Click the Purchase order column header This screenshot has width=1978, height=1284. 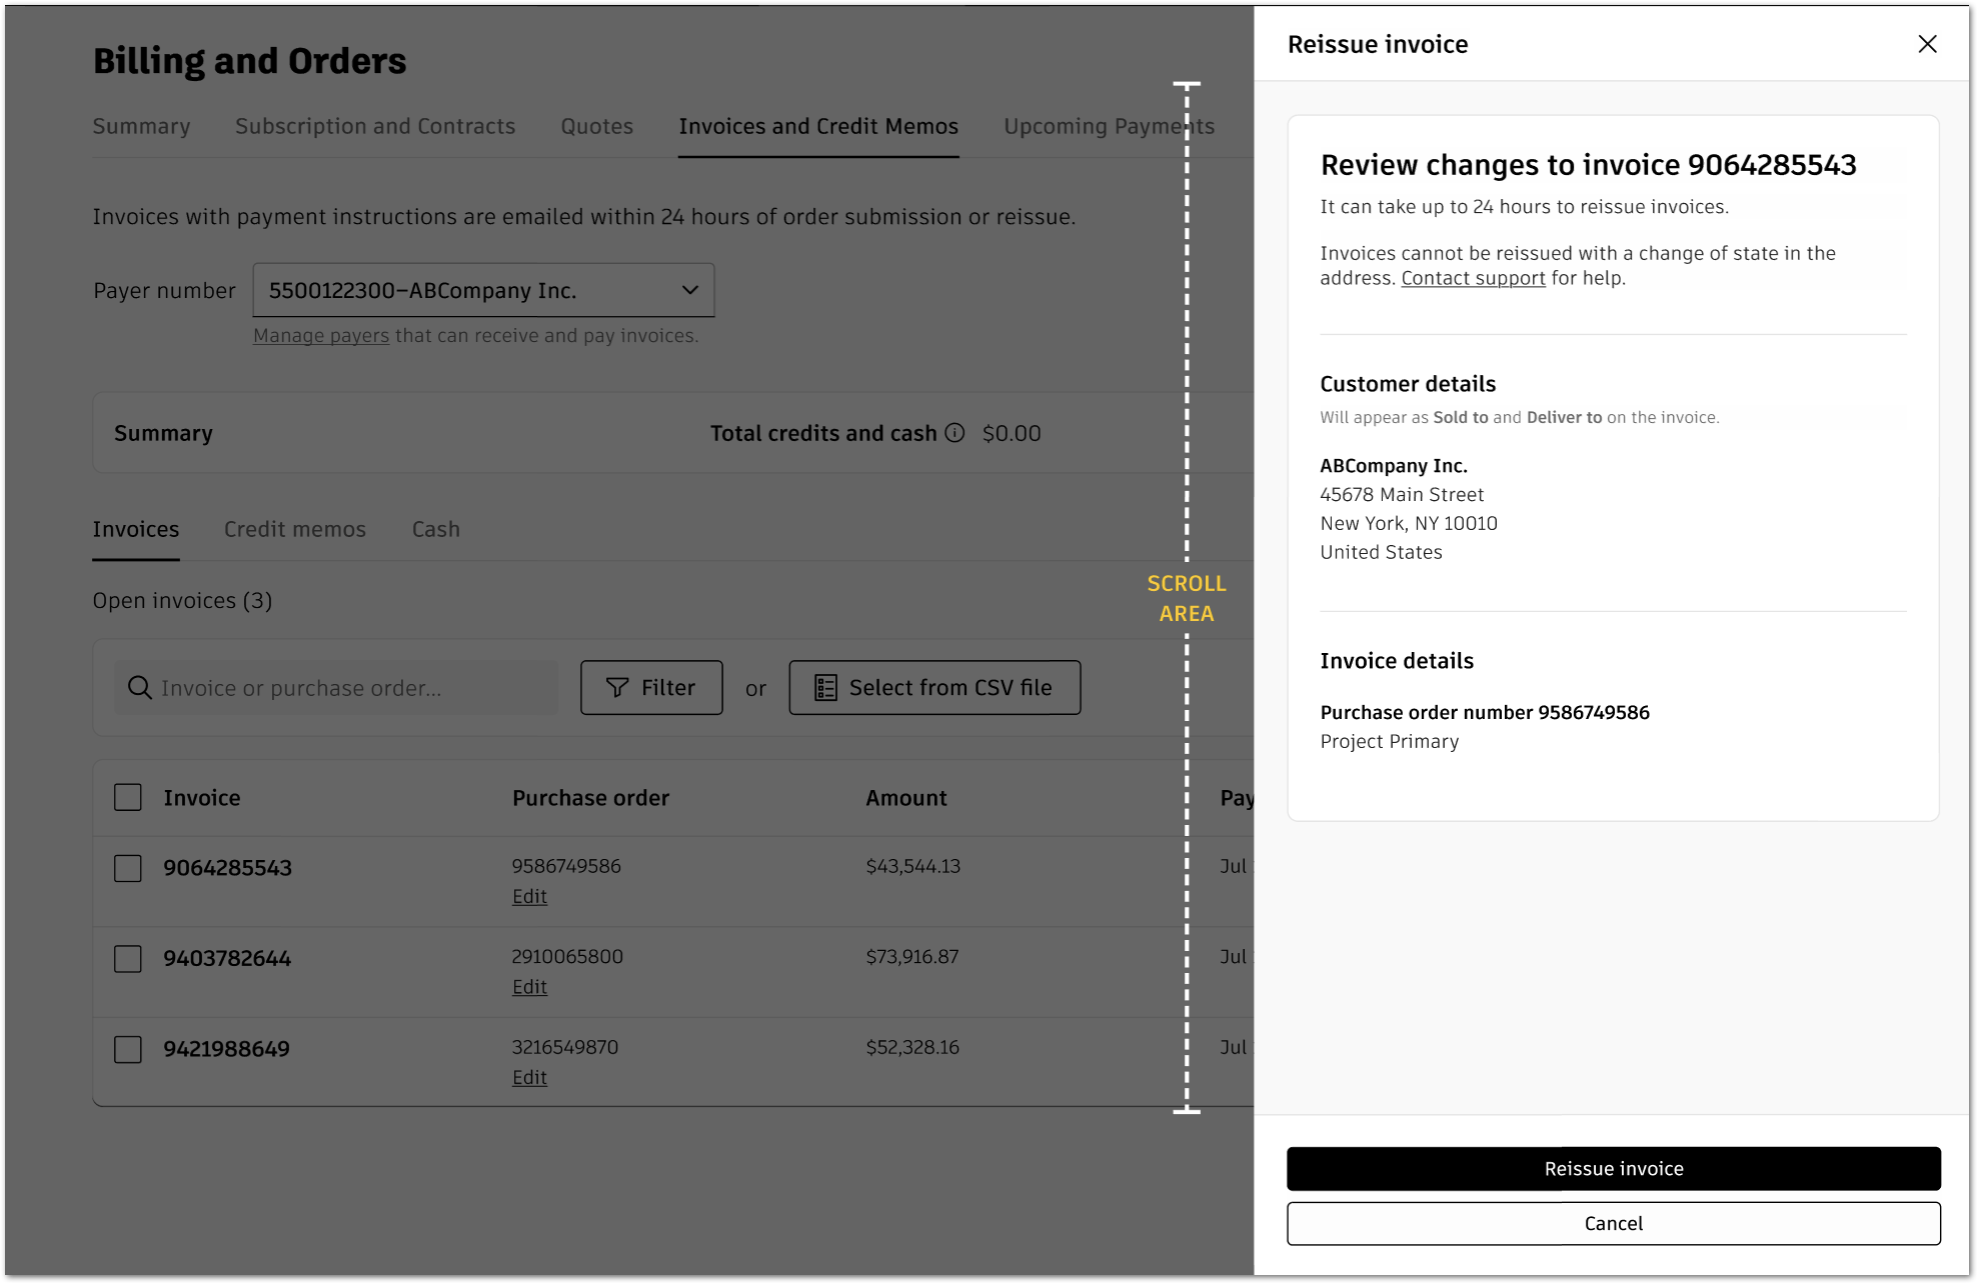[591, 798]
